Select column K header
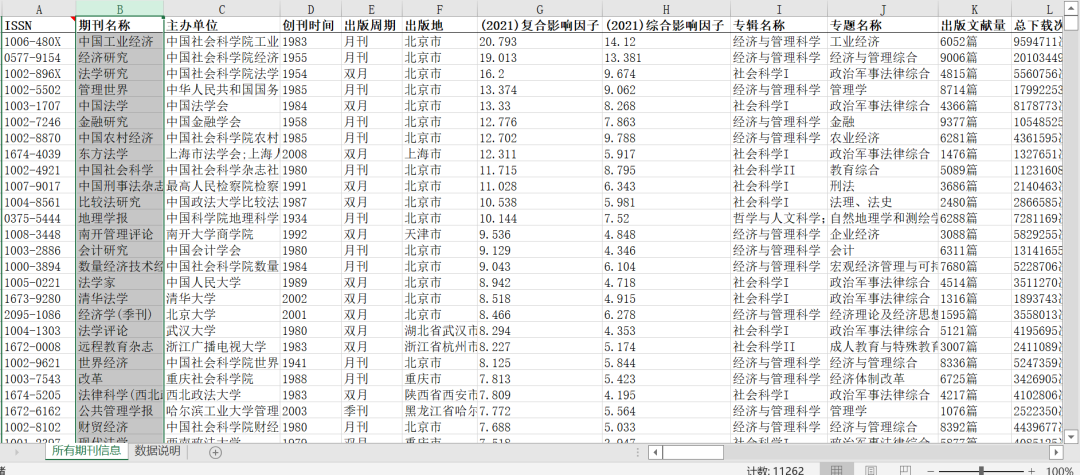1080x475 pixels. click(975, 9)
